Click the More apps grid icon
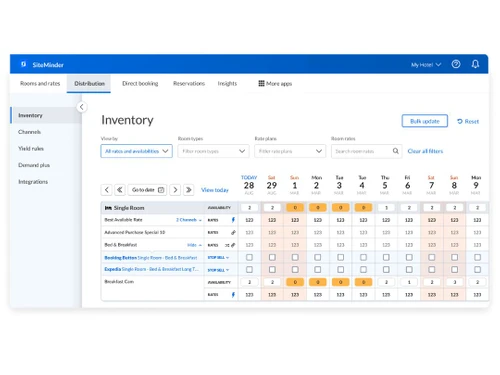Screen dimensions: 500x375 point(261,83)
